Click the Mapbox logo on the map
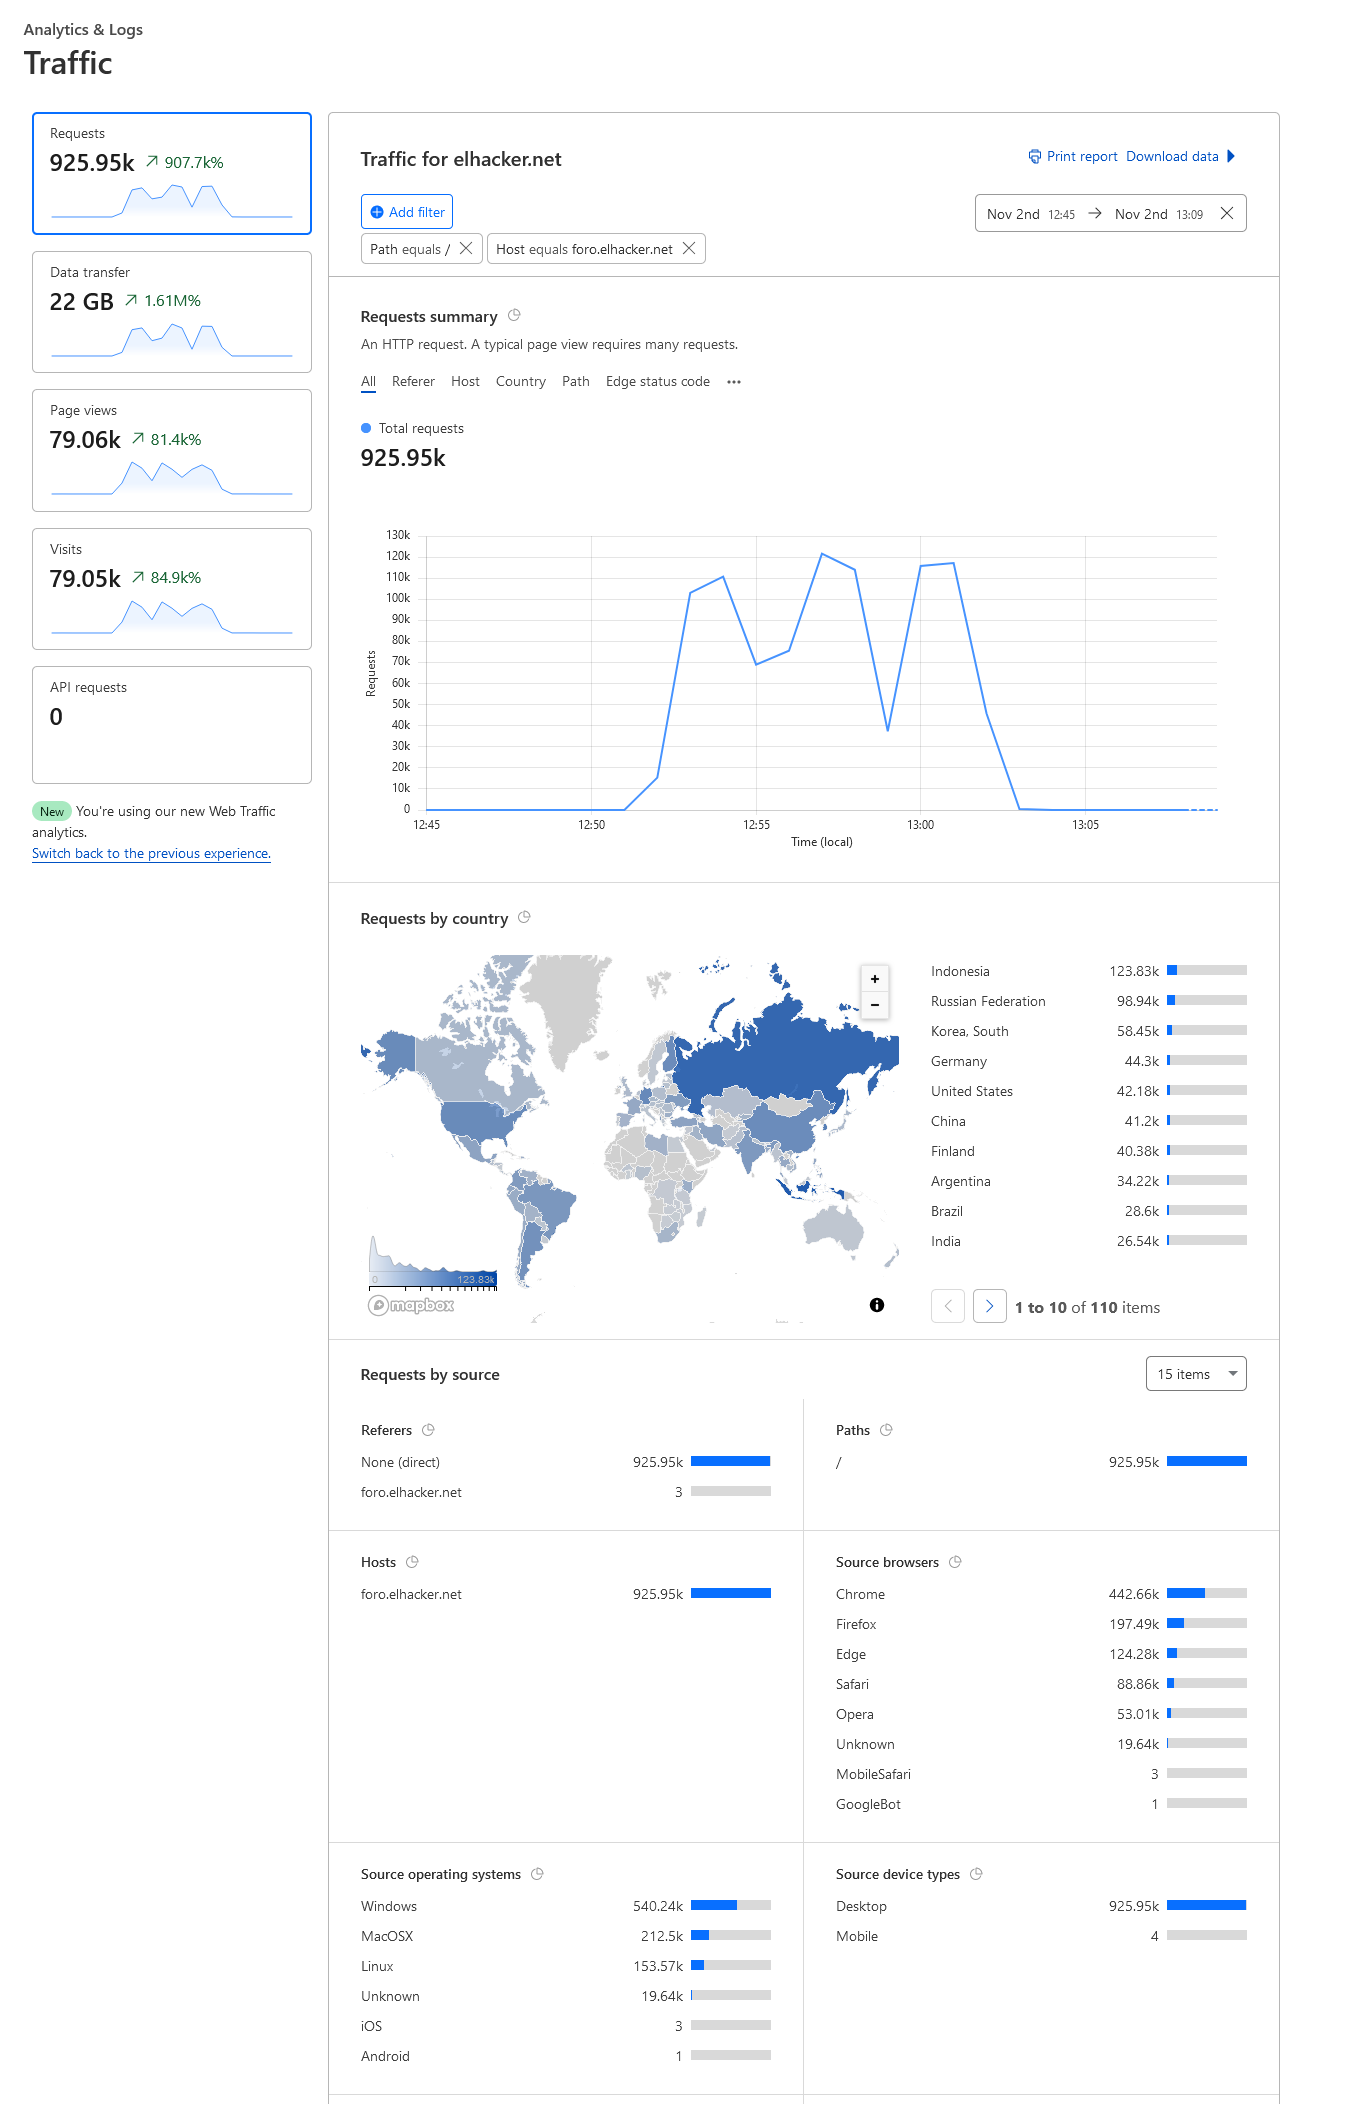The width and height of the screenshot is (1351, 2104). pos(411,1305)
